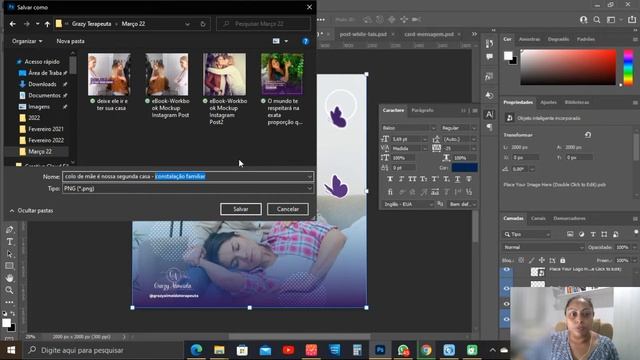This screenshot has height=360, width=640.
Task: Select the Pen tool in Photoshop toolbar
Action: coord(9,230)
